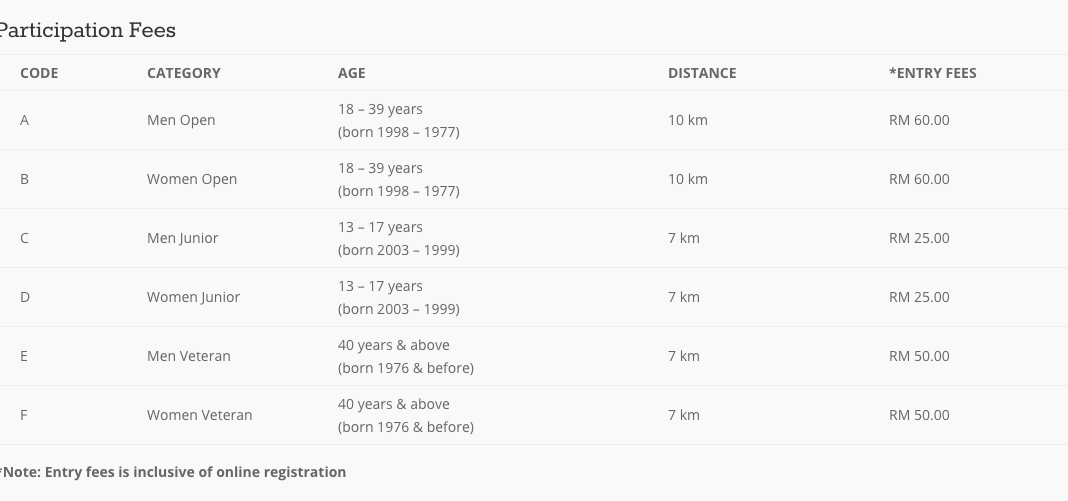Image resolution: width=1068 pixels, height=501 pixels.
Task: Click the DISTANCE column header
Action: pyautogui.click(x=702, y=73)
